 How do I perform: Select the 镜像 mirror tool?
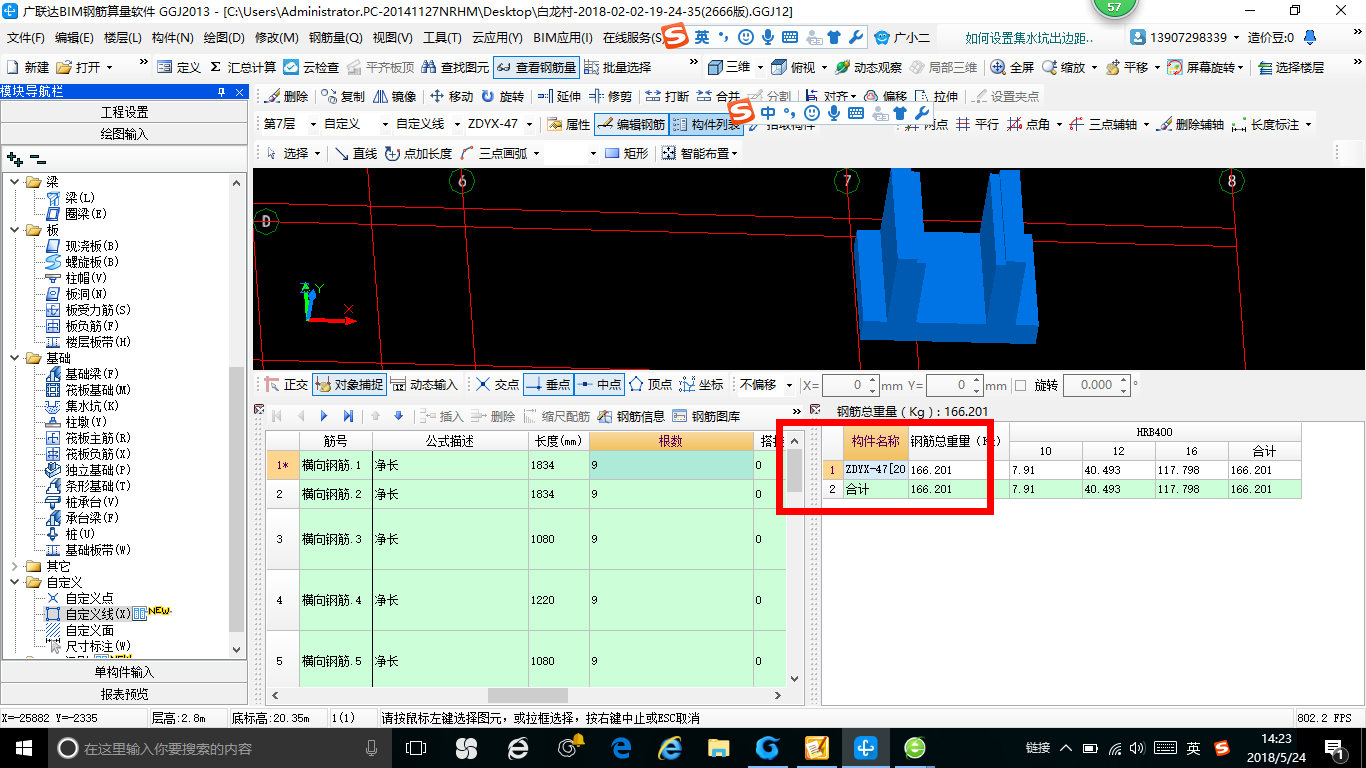394,97
